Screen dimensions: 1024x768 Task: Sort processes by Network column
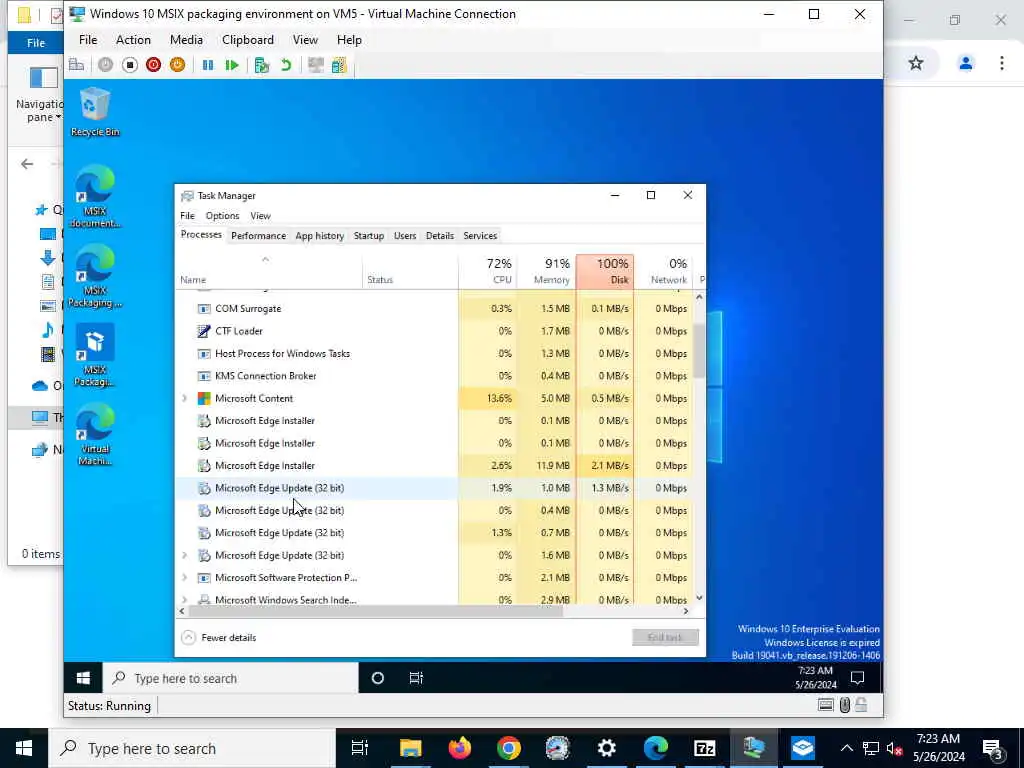(663, 271)
